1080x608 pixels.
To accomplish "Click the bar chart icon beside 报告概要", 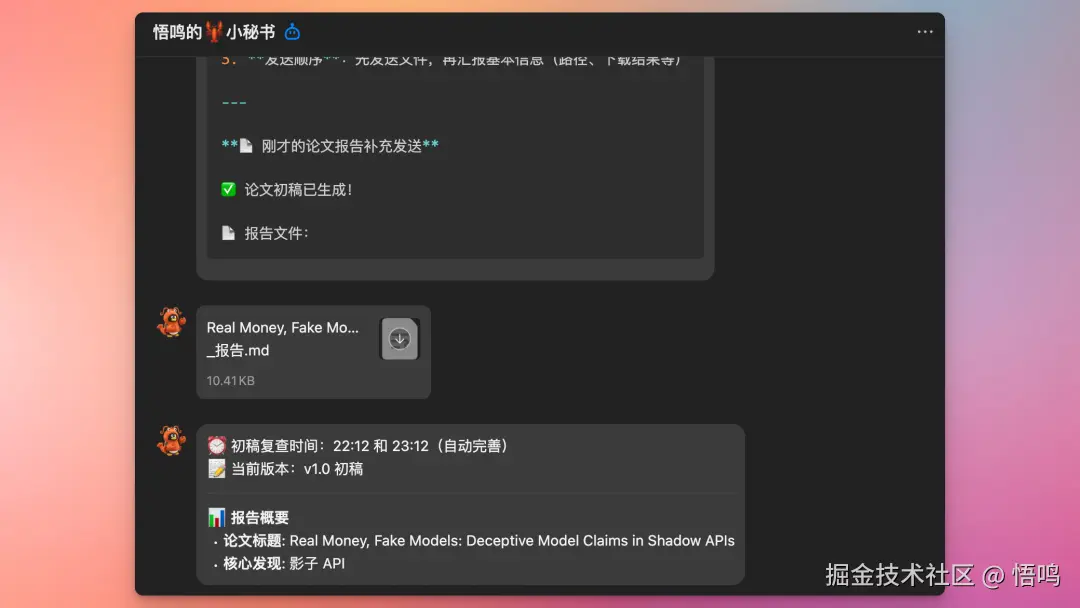I will pos(216,516).
